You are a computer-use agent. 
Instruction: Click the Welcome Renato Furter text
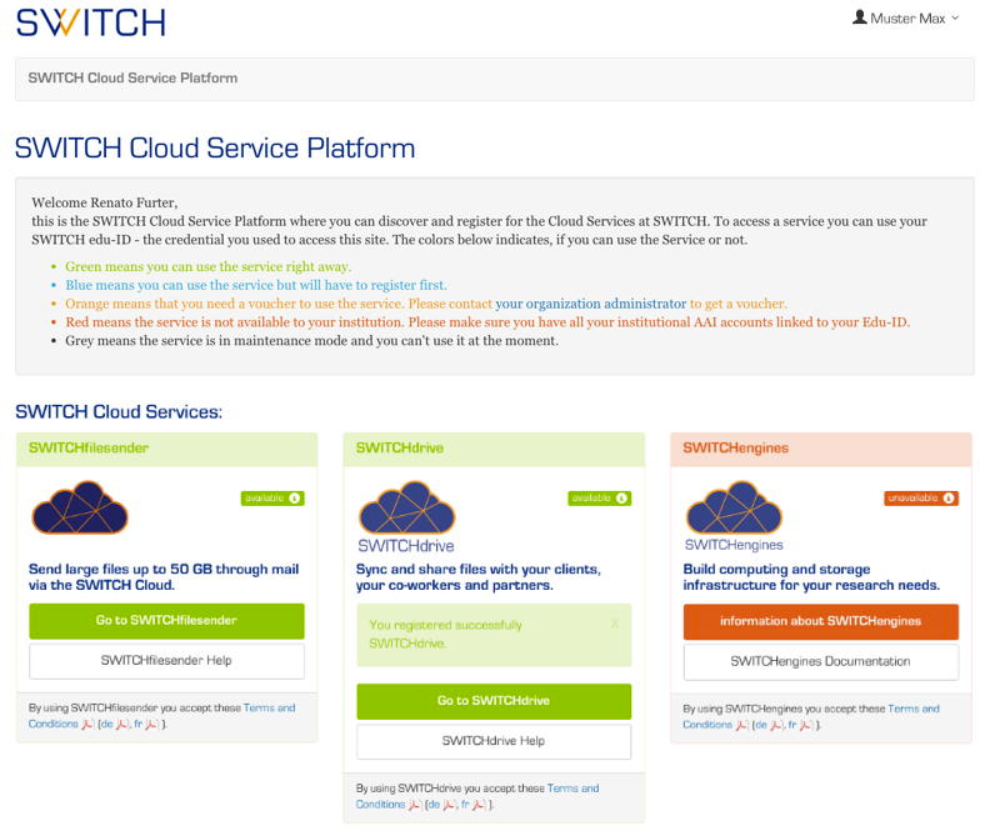pos(105,203)
